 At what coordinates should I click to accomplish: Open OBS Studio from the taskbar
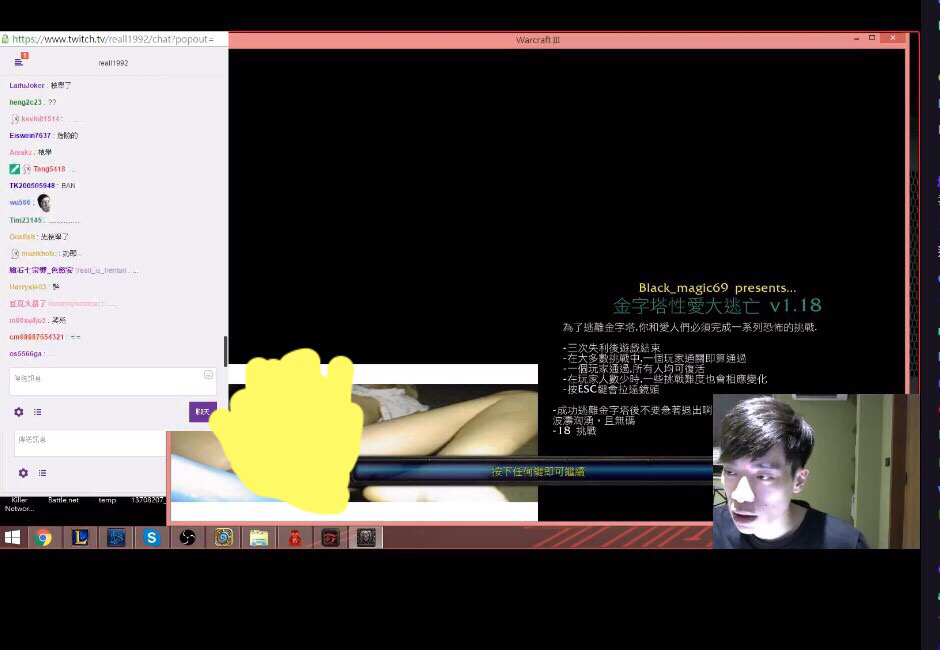point(187,538)
